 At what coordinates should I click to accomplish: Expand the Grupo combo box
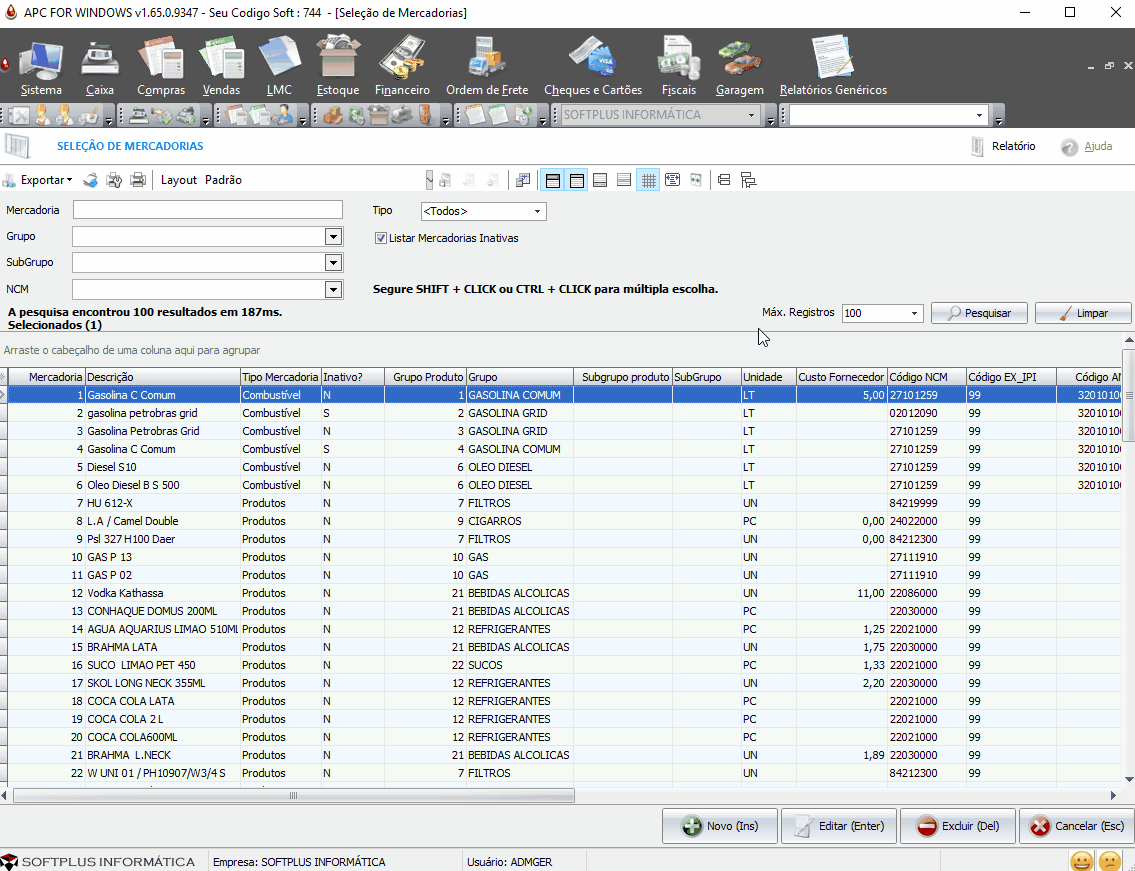tap(333, 237)
